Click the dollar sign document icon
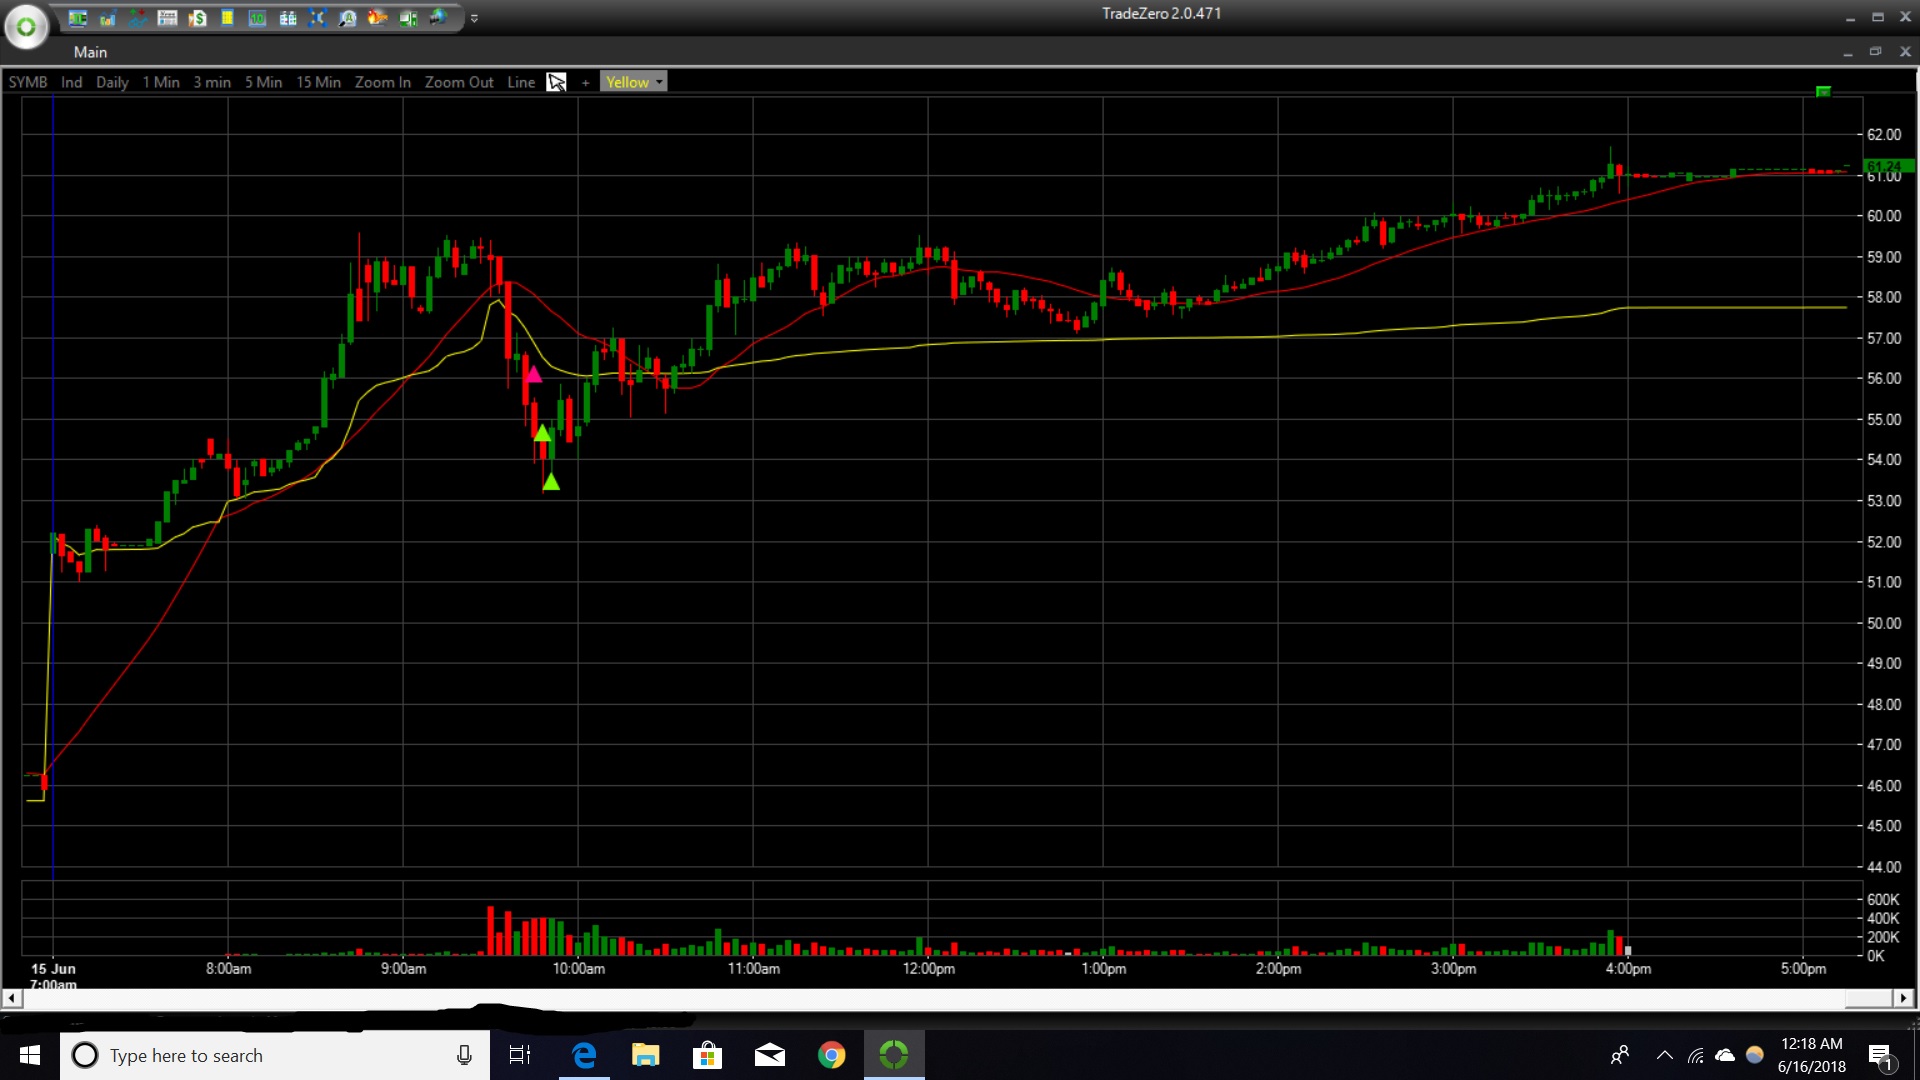 (x=198, y=18)
